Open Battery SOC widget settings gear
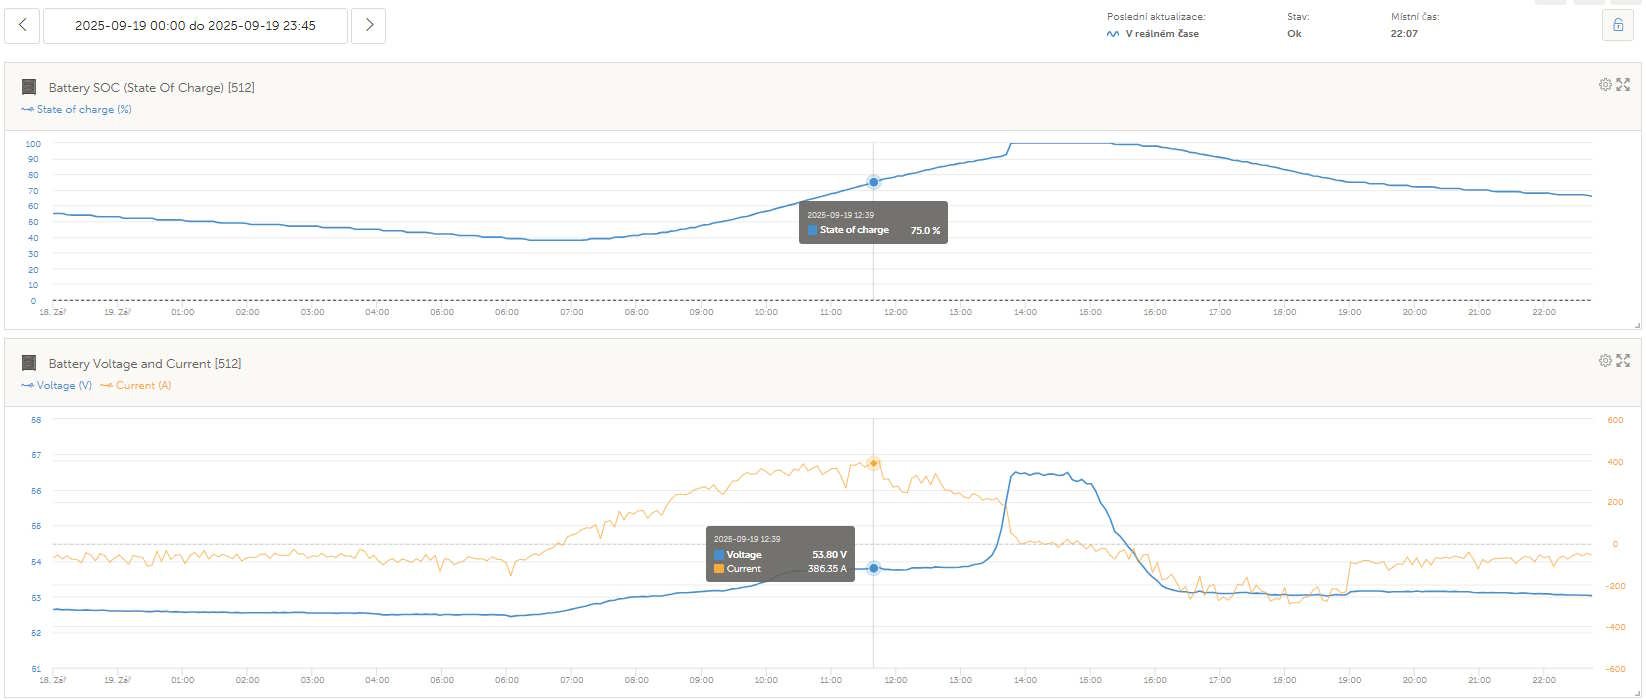1646x700 pixels. [1605, 85]
